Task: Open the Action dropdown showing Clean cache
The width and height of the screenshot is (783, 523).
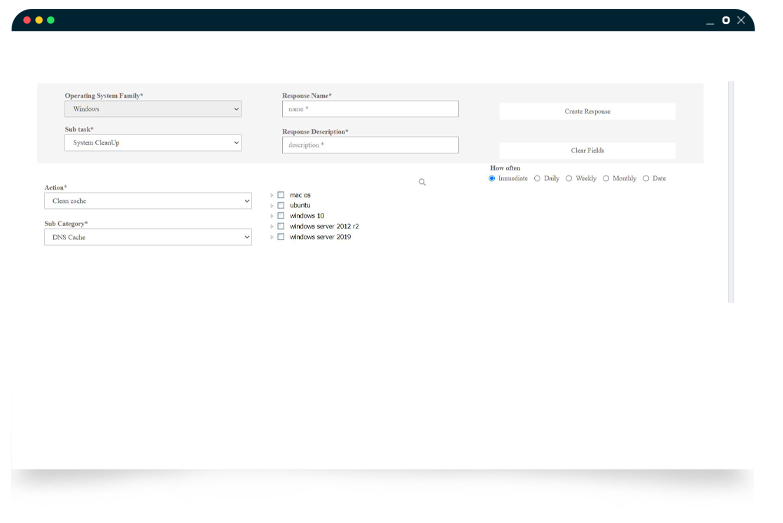Action: point(148,201)
